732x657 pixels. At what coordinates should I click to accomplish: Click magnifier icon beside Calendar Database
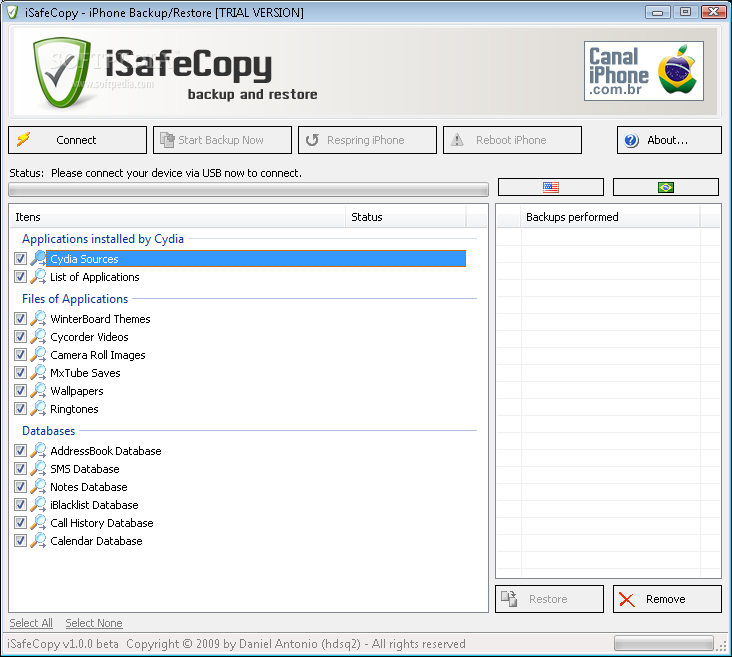point(38,541)
